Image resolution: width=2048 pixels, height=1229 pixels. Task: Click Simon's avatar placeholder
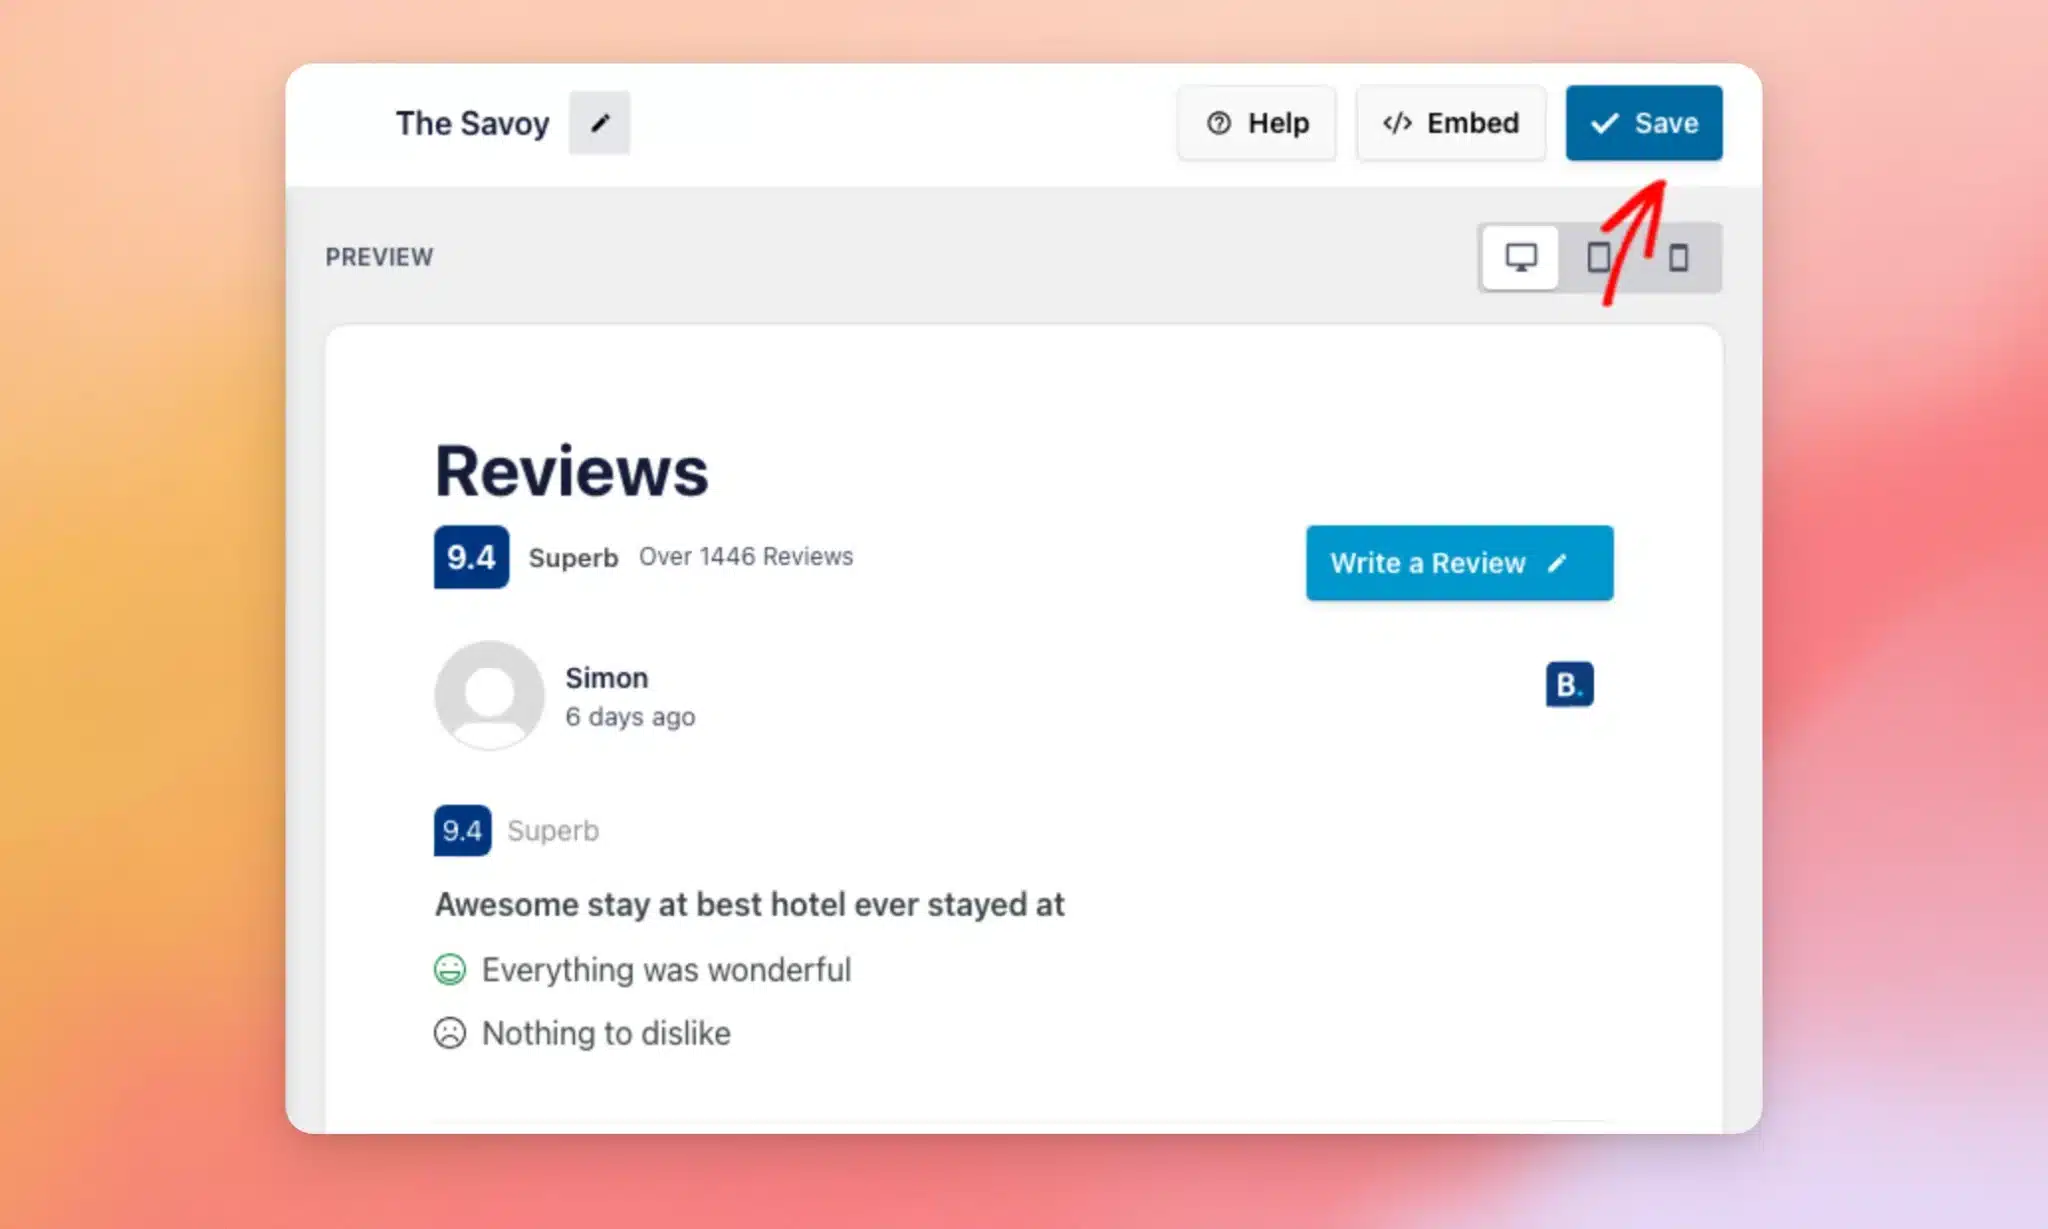tap(489, 695)
